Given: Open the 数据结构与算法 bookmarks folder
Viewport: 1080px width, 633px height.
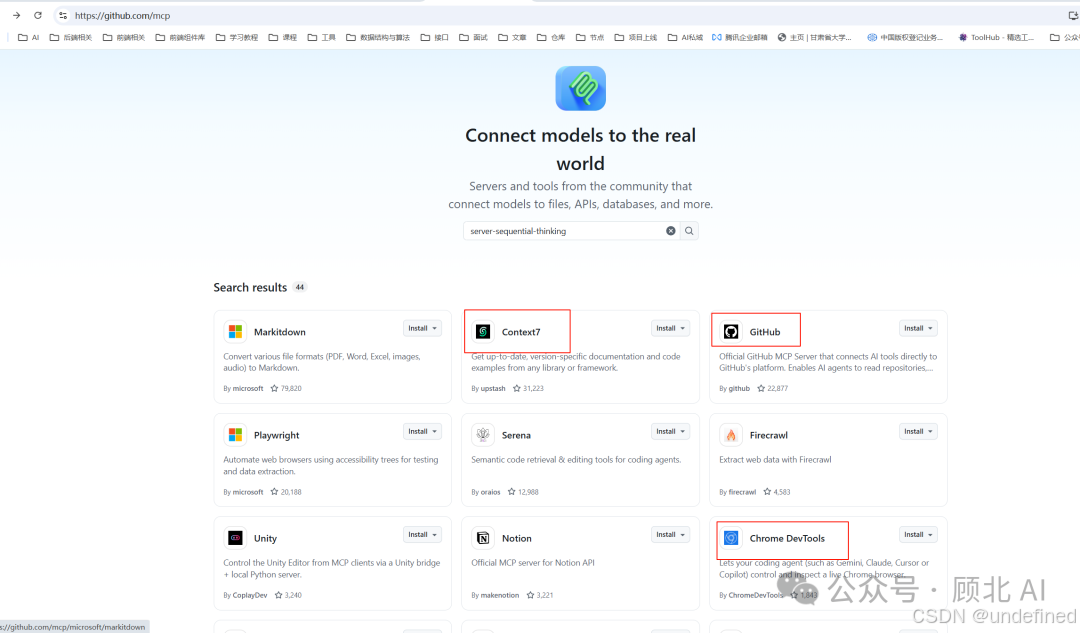Looking at the screenshot, I should pos(378,37).
